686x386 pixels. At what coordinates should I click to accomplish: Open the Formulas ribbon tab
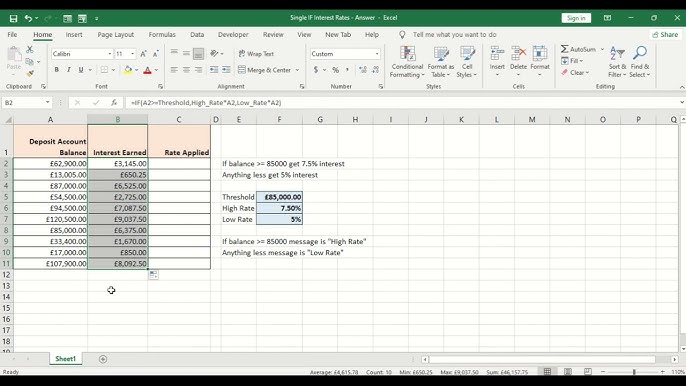coord(162,35)
